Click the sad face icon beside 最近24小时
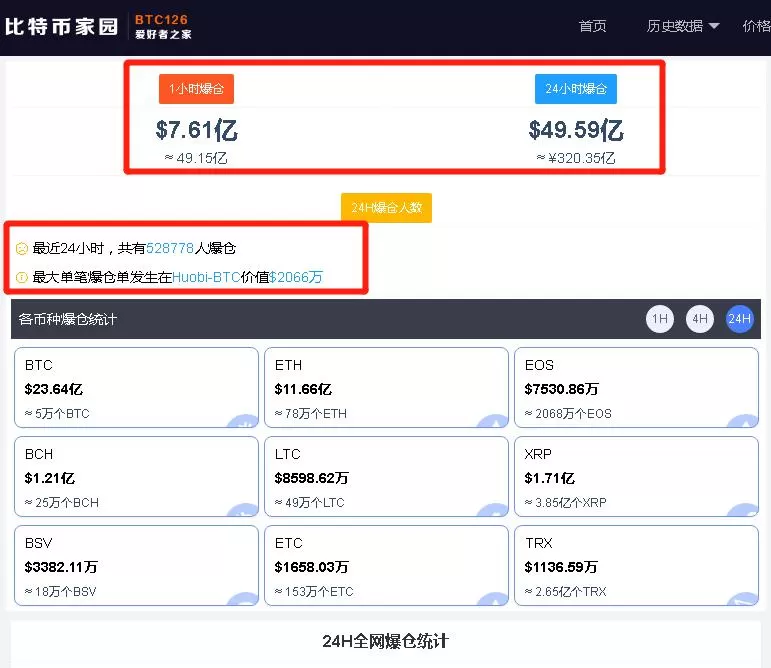Viewport: 771px width, 668px height. (22, 249)
